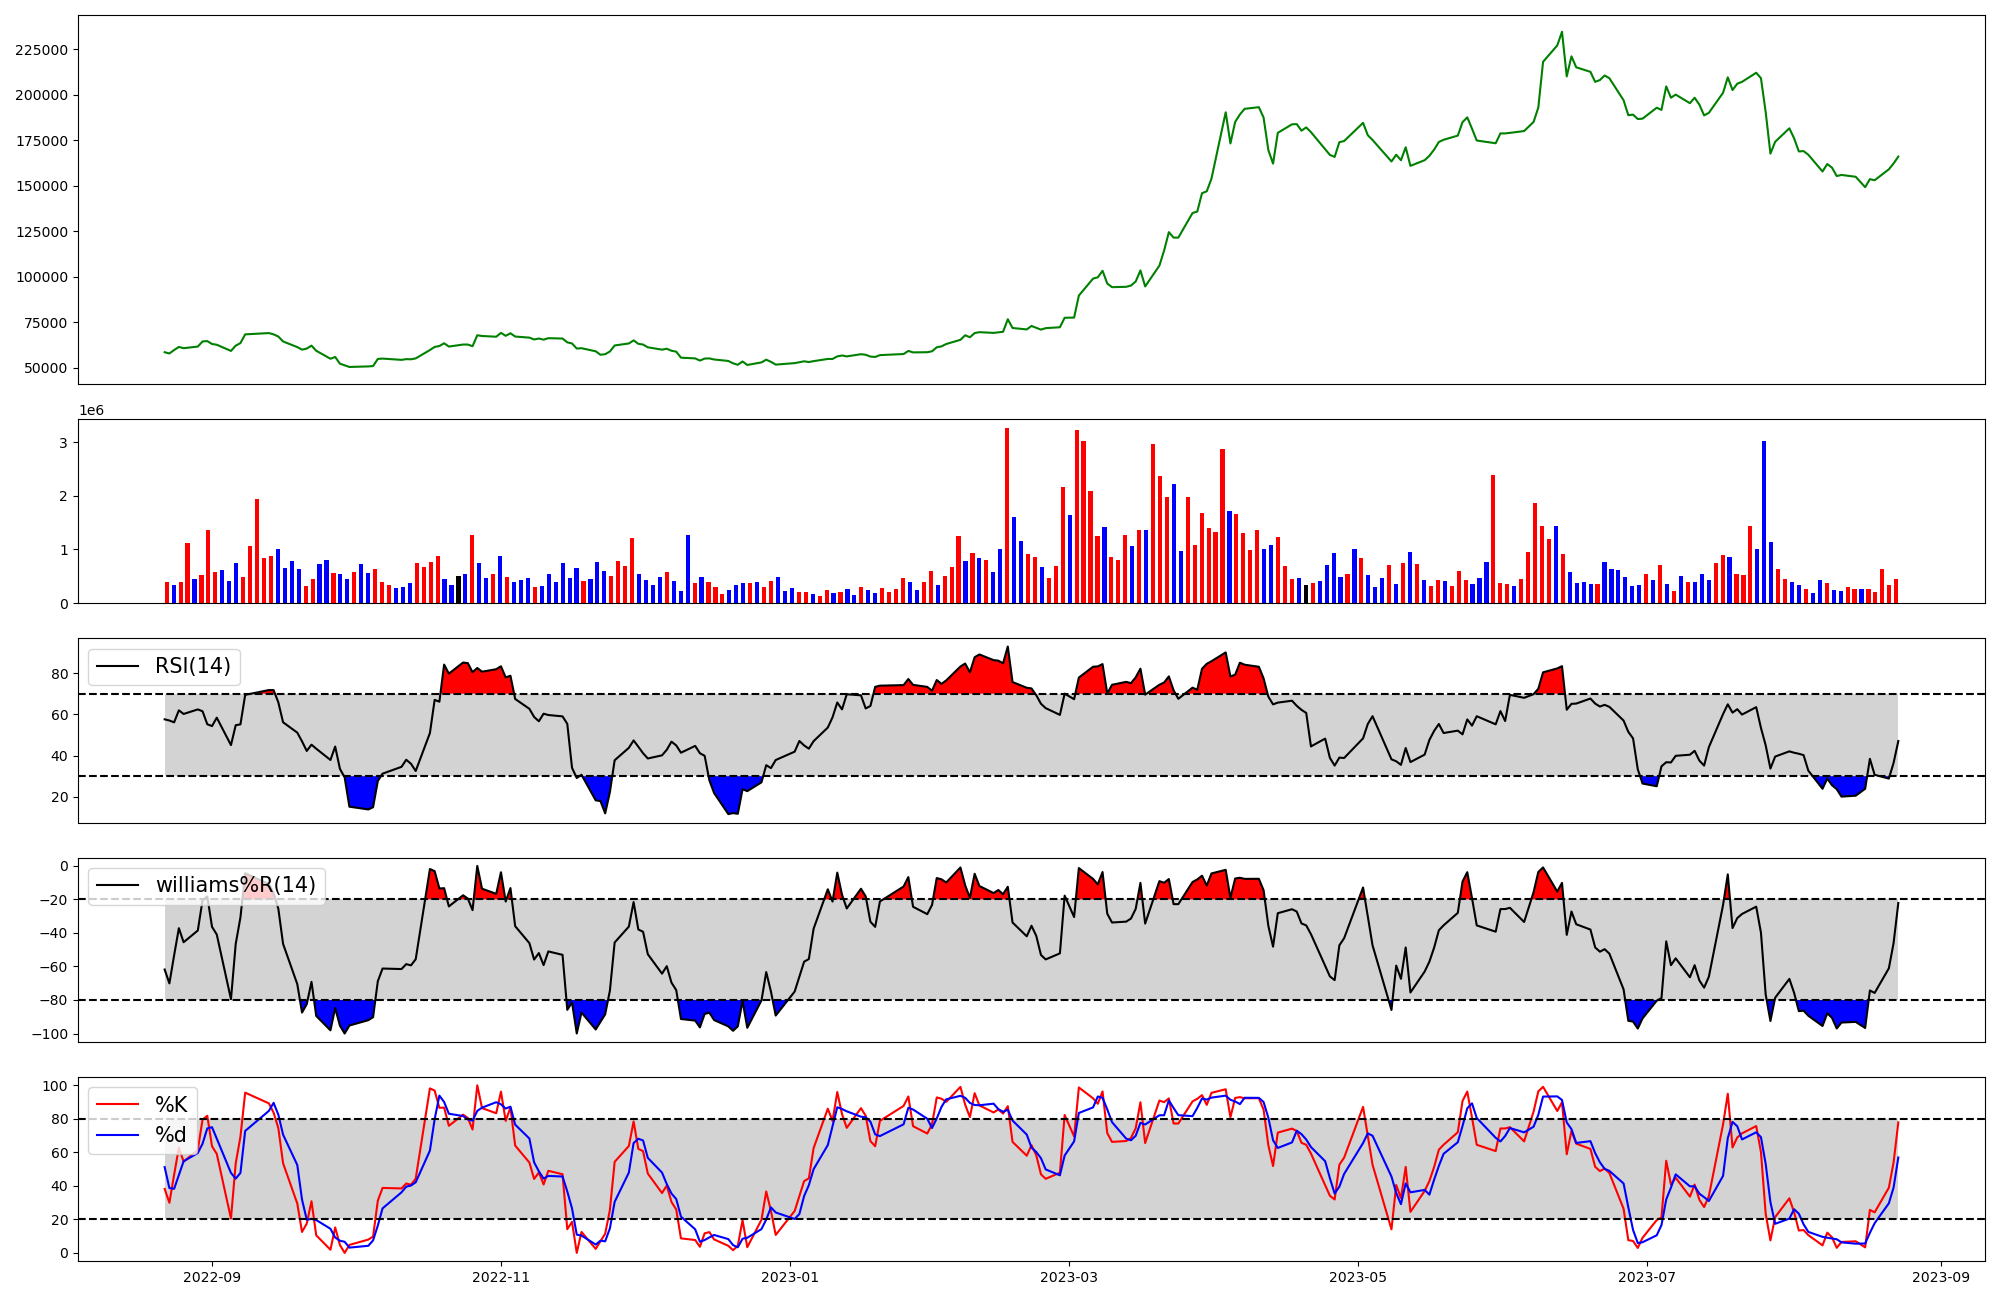Click the 2023-03 date tick label

(x=1070, y=1277)
